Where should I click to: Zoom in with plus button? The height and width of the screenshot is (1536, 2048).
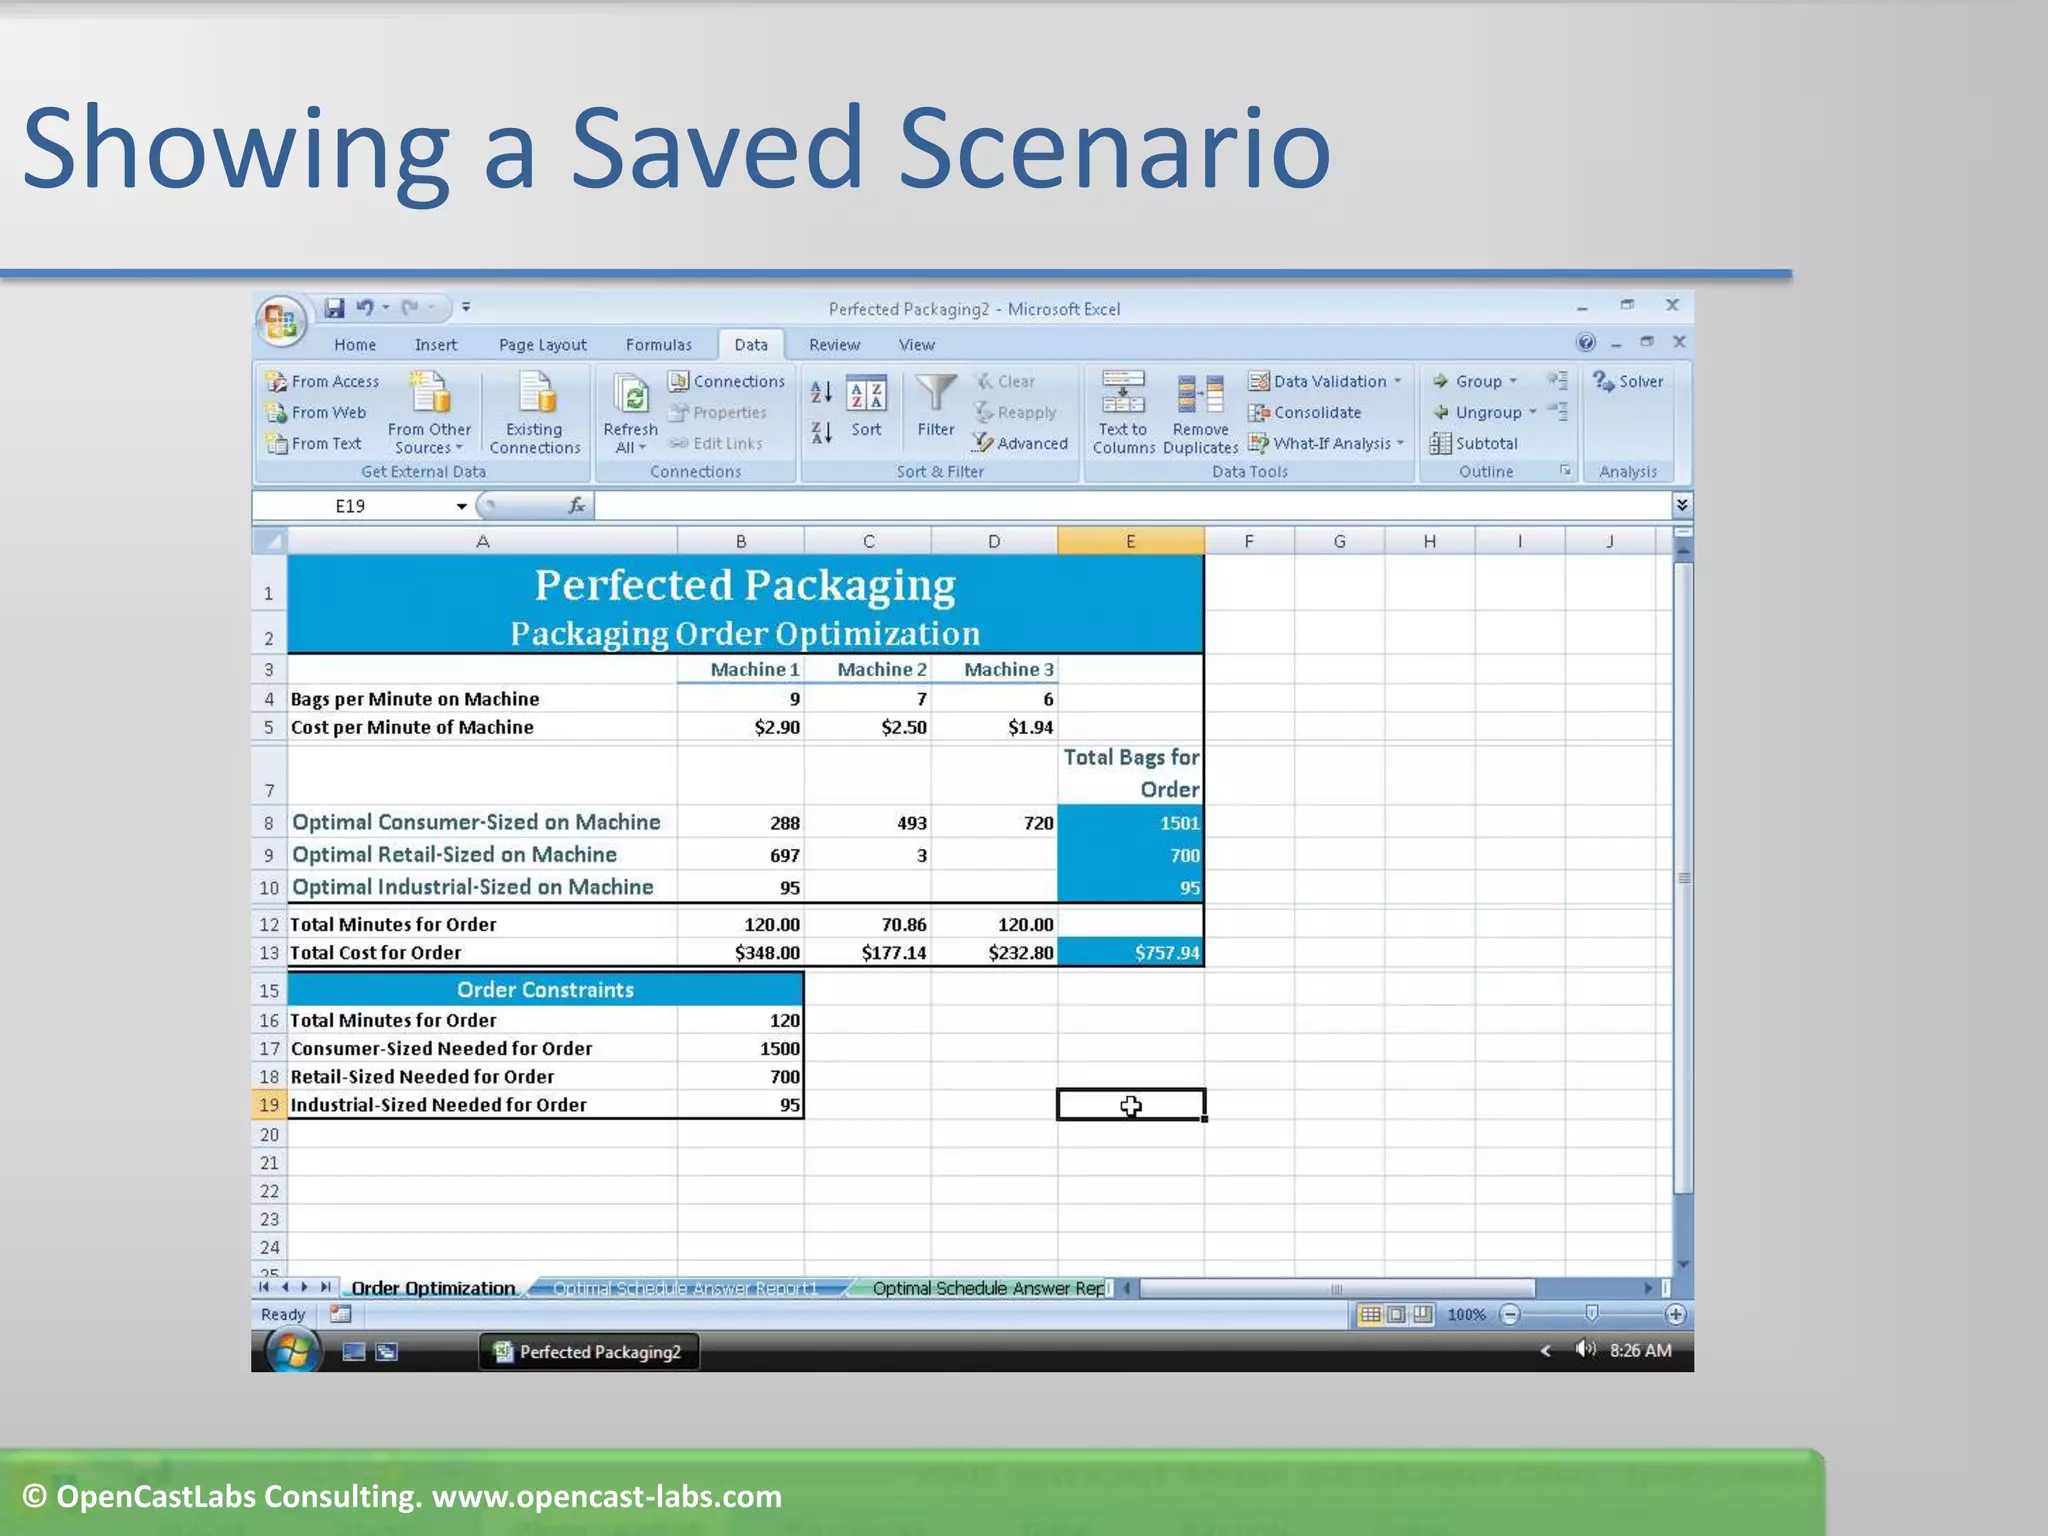coord(1676,1314)
